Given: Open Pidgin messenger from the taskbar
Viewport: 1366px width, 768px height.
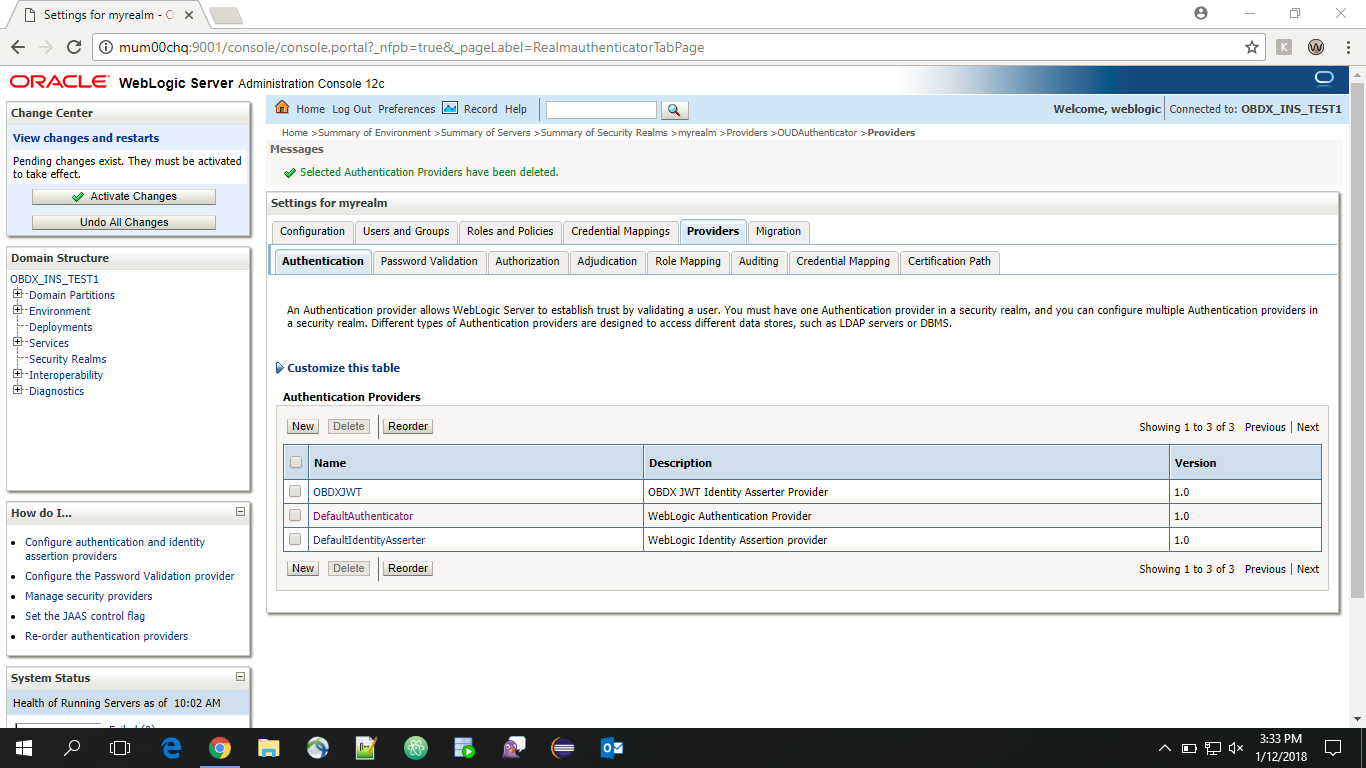Looking at the screenshot, I should [514, 748].
